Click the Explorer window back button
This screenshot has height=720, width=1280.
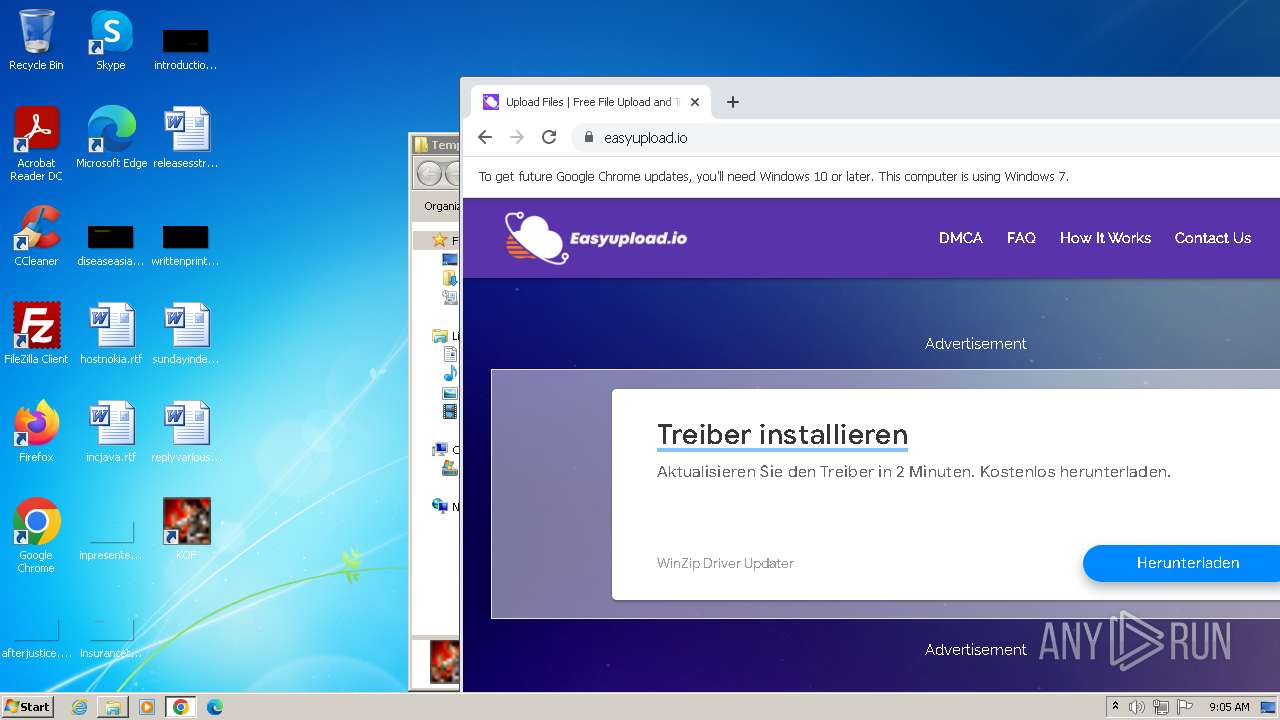click(430, 174)
